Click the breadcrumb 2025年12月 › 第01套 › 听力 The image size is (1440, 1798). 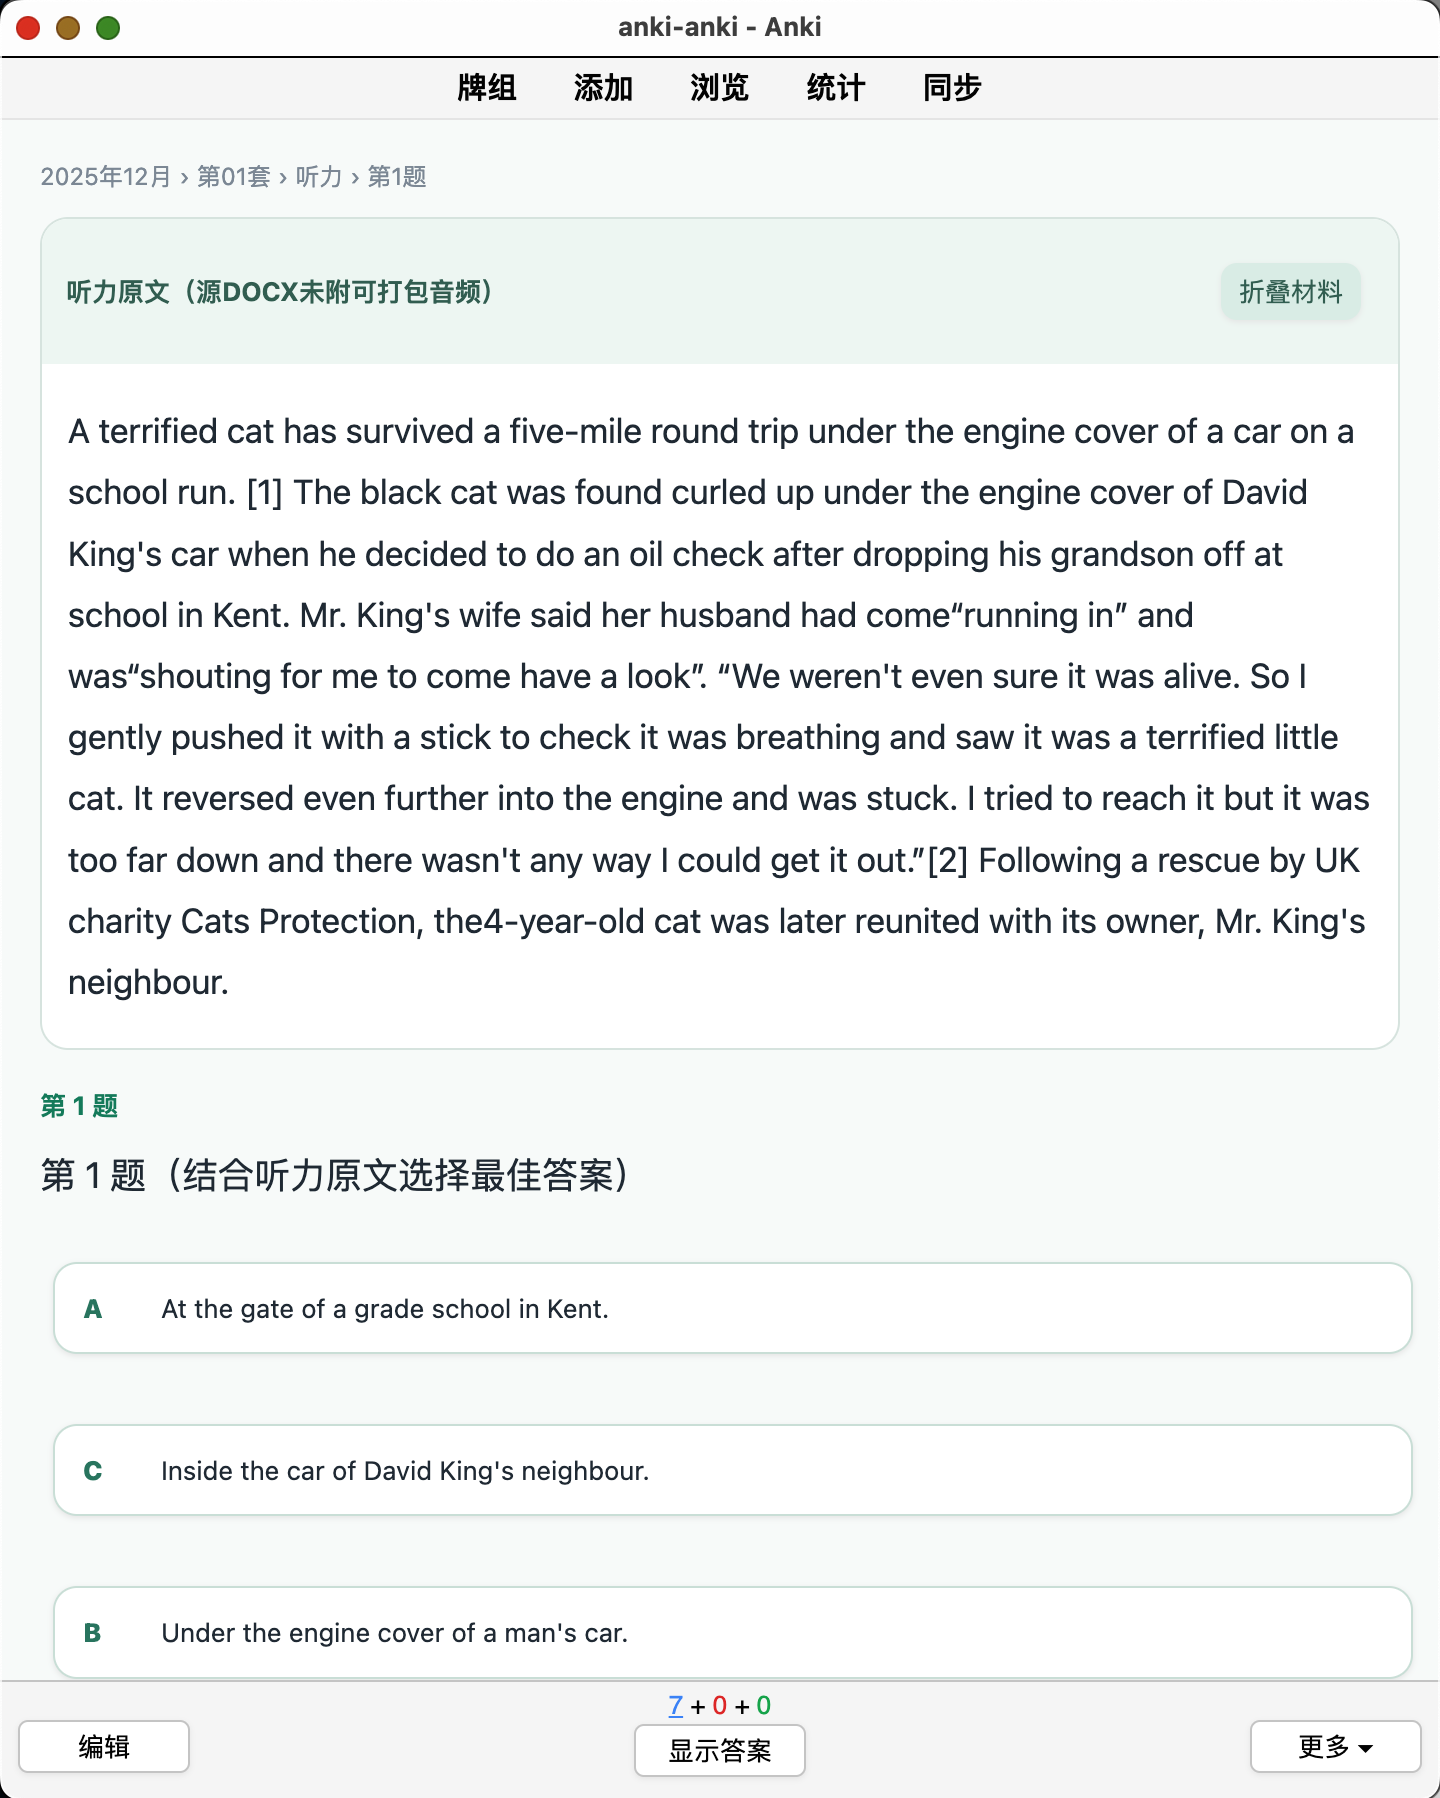[191, 177]
